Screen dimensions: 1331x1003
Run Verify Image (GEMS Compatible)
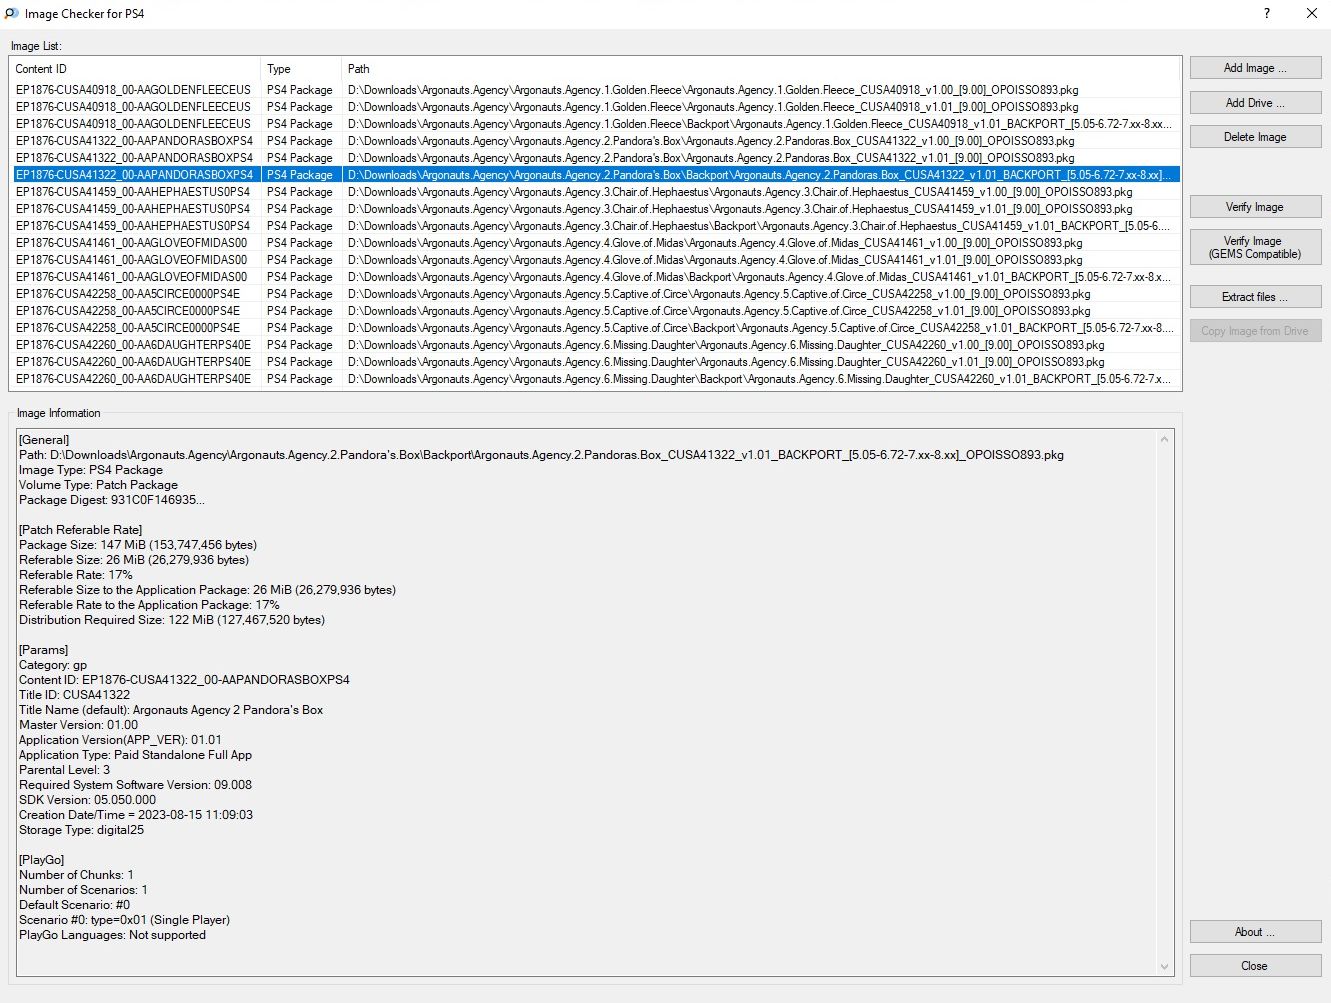click(x=1255, y=247)
